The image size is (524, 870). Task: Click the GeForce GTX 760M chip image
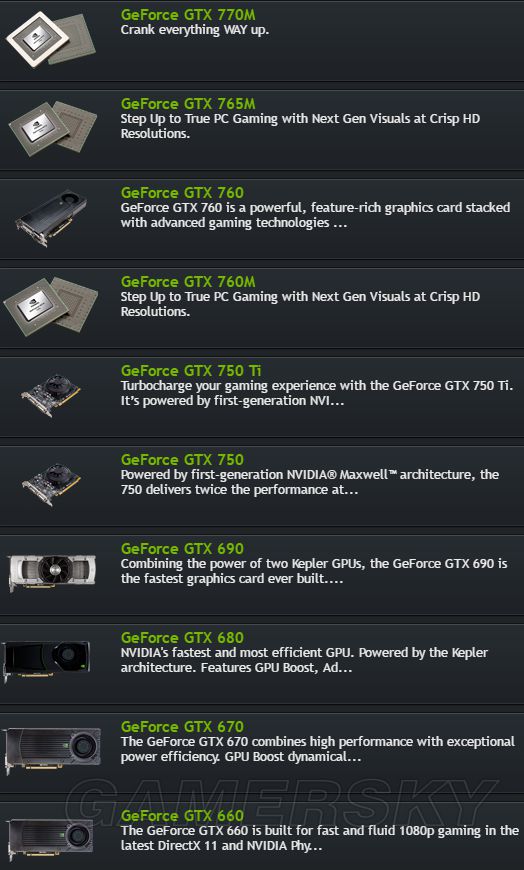point(51,306)
